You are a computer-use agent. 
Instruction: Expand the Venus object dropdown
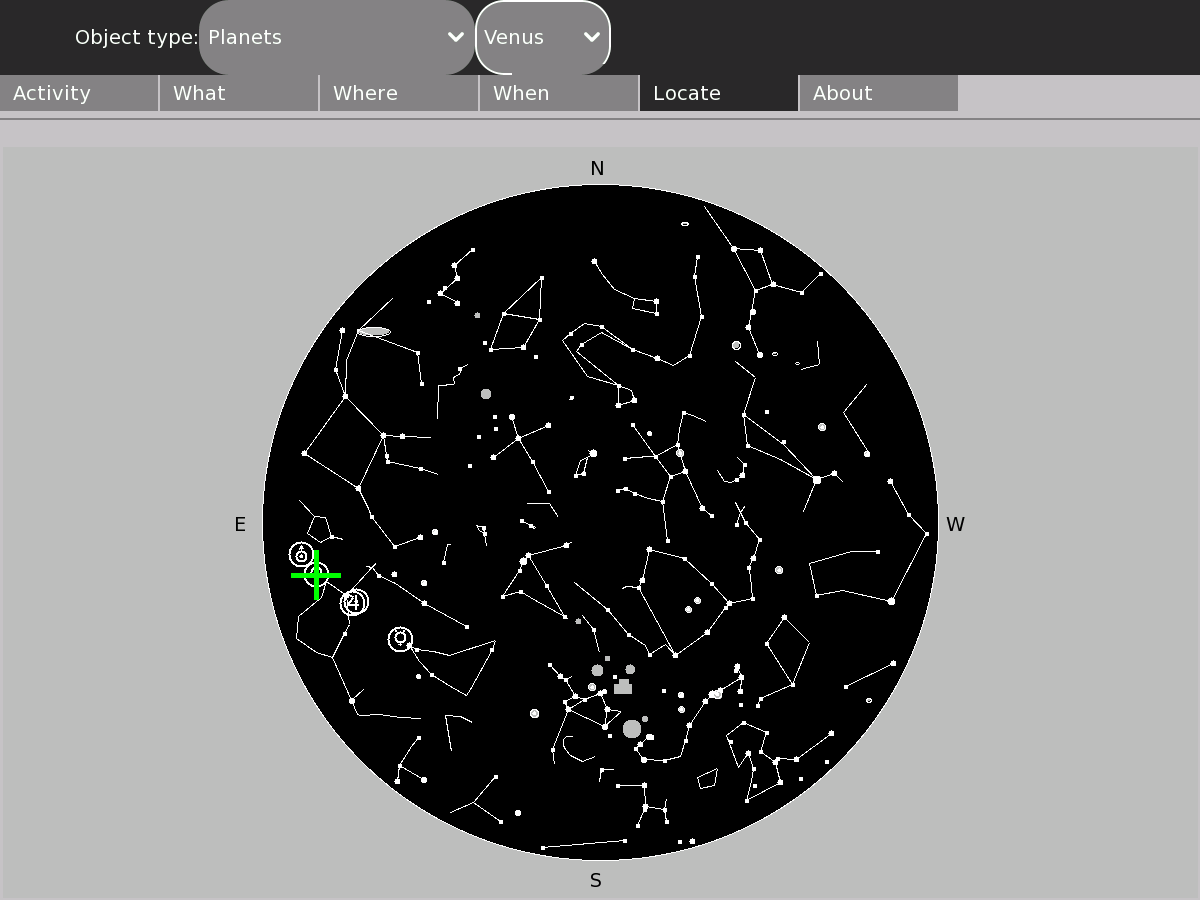point(542,37)
